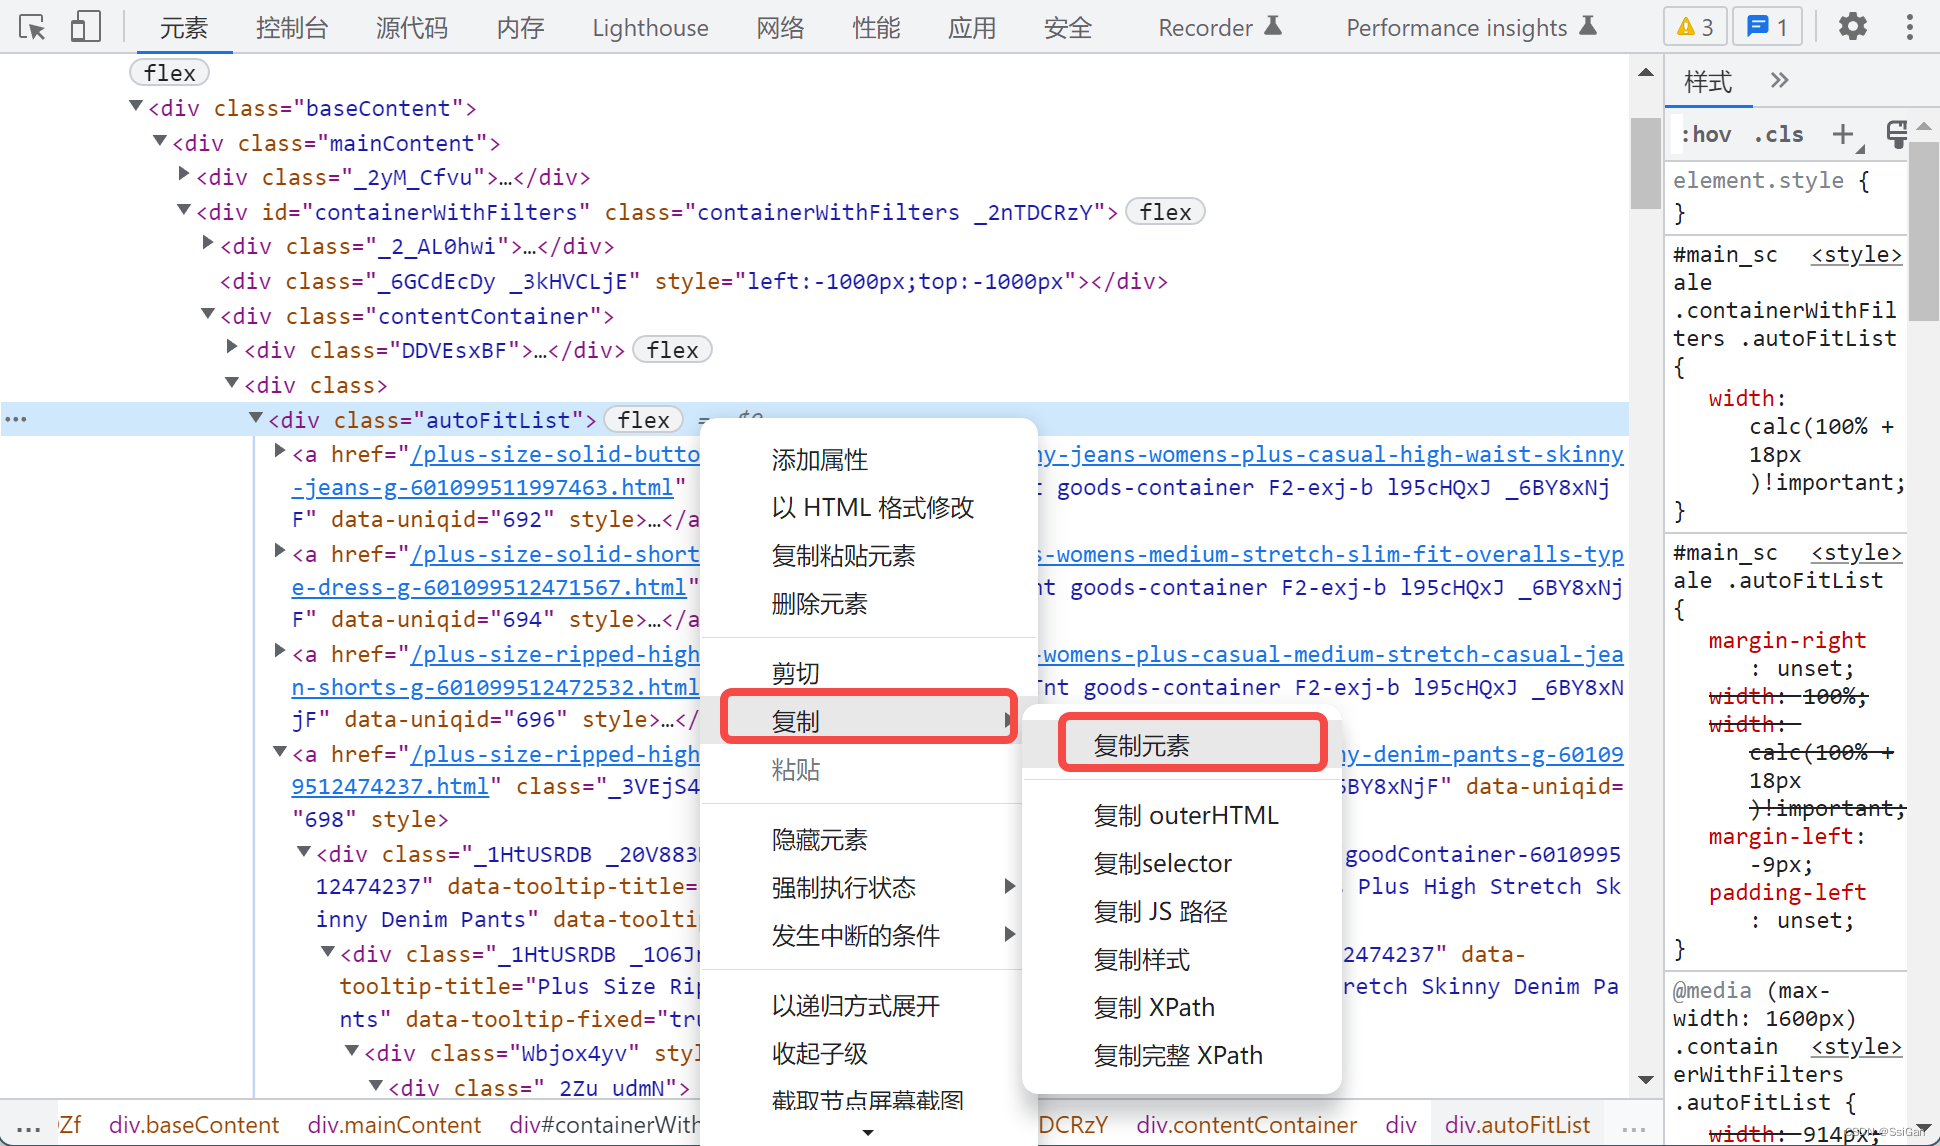Collapse the baseContent div node

coord(136,106)
